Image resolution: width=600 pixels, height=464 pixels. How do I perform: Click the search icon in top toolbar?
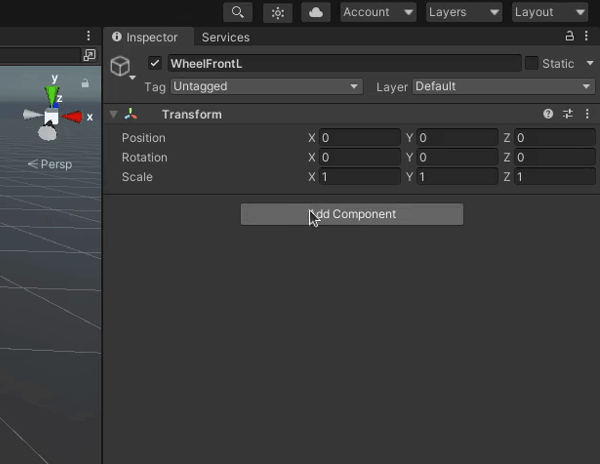237,12
